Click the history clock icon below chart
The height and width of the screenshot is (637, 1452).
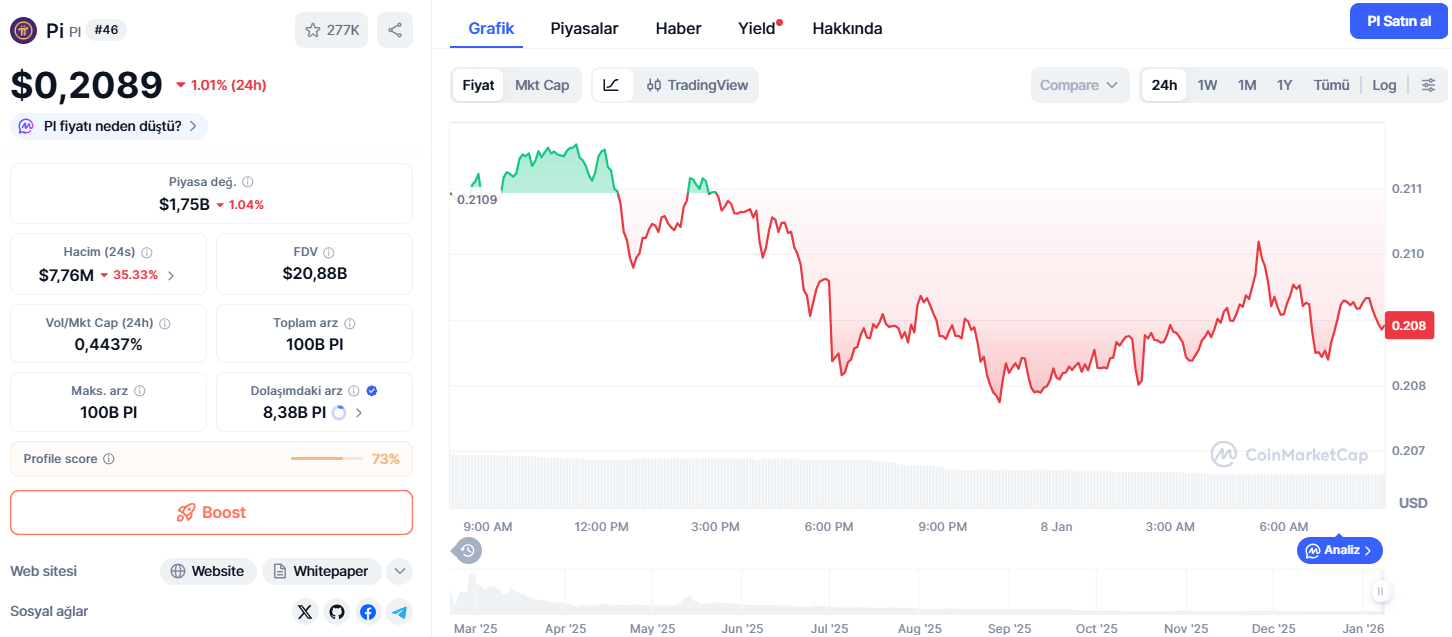467,549
